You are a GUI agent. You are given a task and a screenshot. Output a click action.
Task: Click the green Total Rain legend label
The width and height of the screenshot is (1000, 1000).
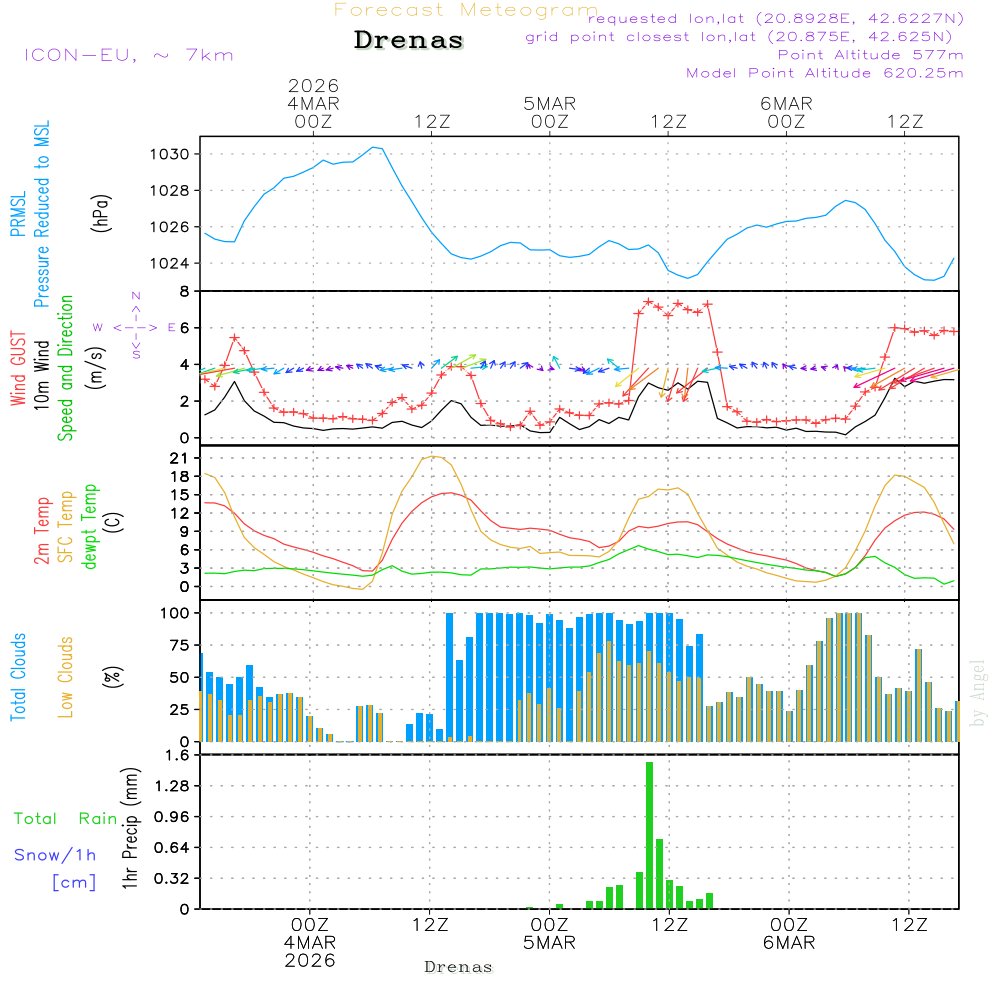point(66,818)
